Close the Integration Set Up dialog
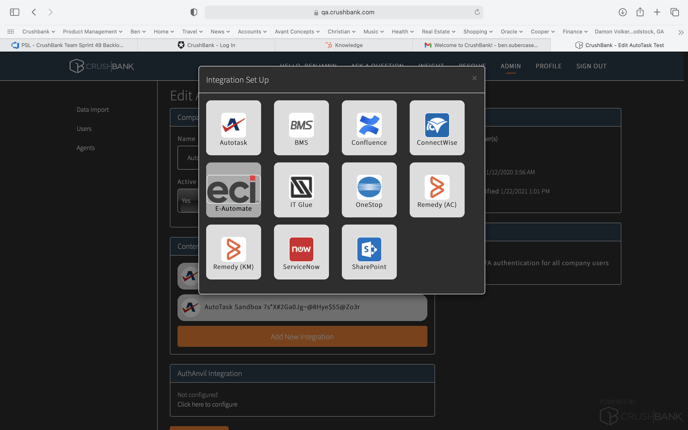Screen dimensions: 688x430 [474, 78]
